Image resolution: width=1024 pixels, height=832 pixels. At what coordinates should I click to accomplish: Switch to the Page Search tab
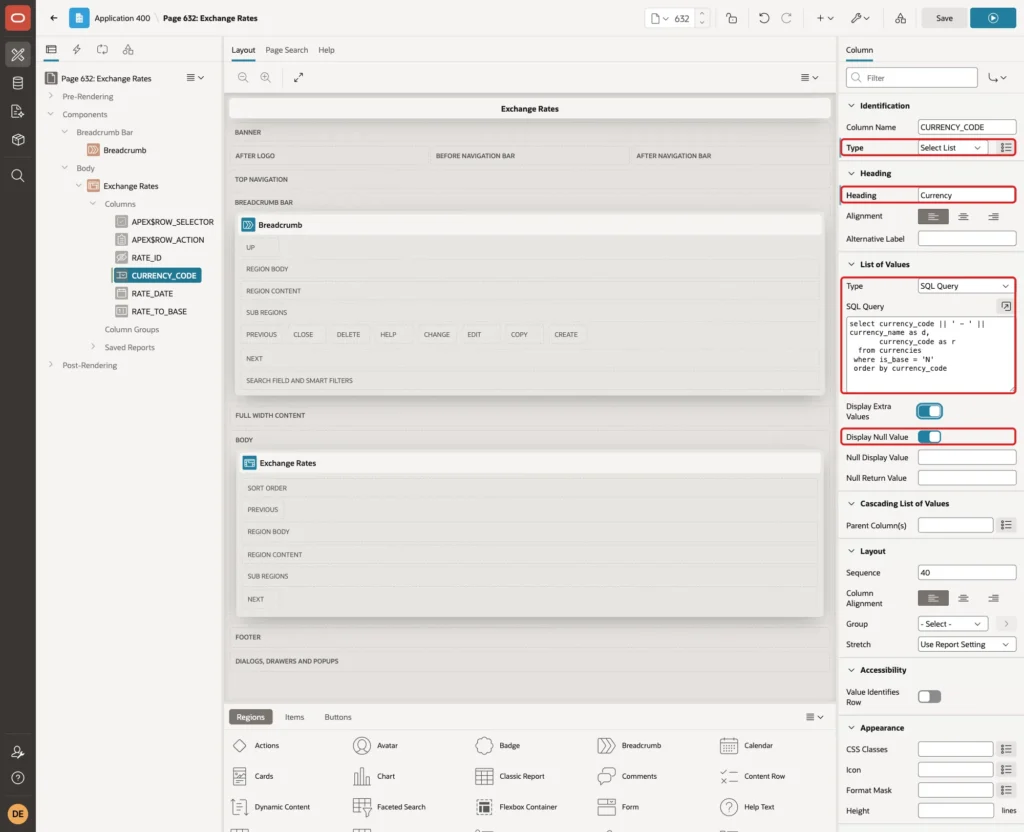coord(287,50)
